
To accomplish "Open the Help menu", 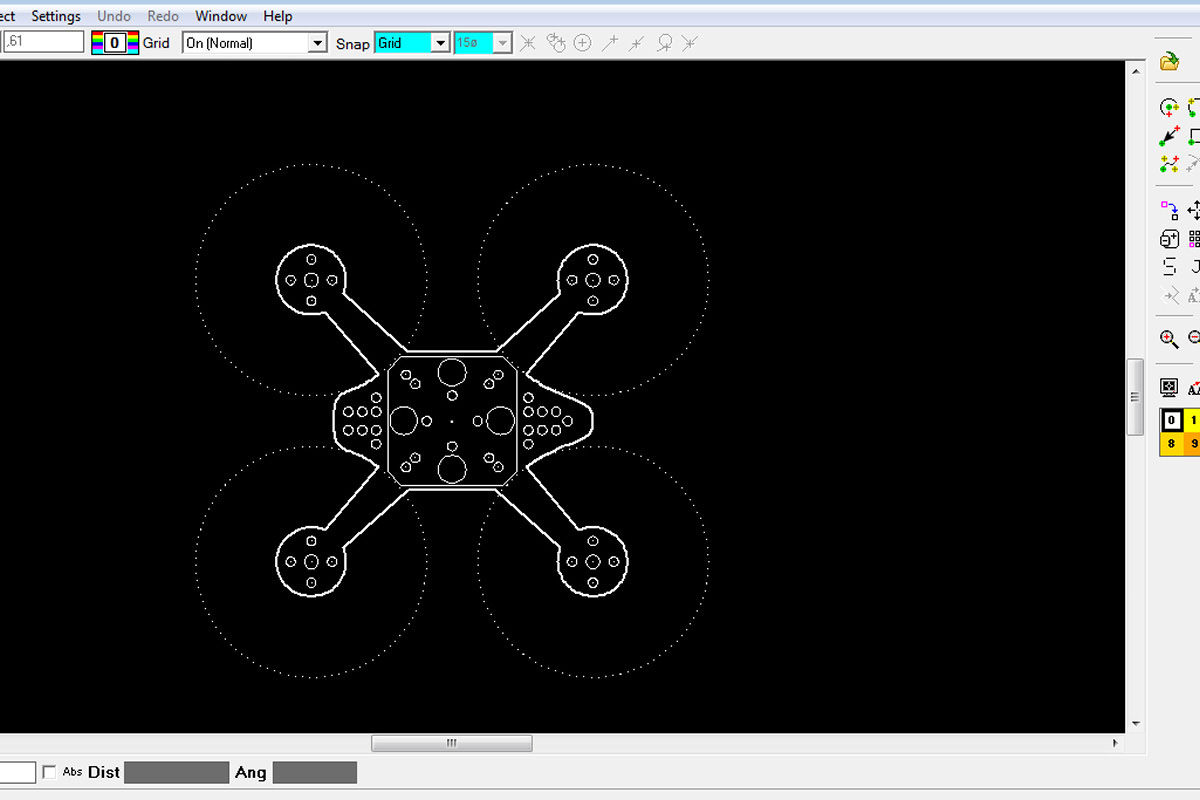I will click(278, 16).
